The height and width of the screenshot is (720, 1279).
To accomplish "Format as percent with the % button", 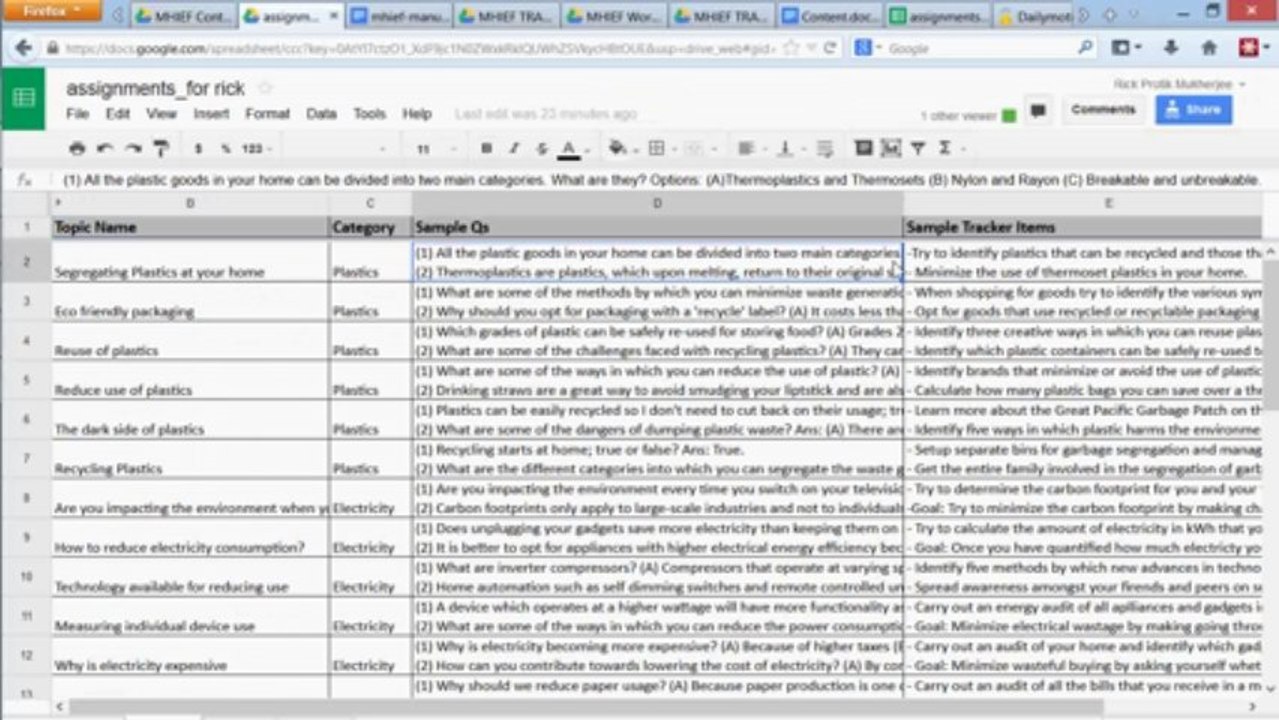I will pyautogui.click(x=226, y=148).
